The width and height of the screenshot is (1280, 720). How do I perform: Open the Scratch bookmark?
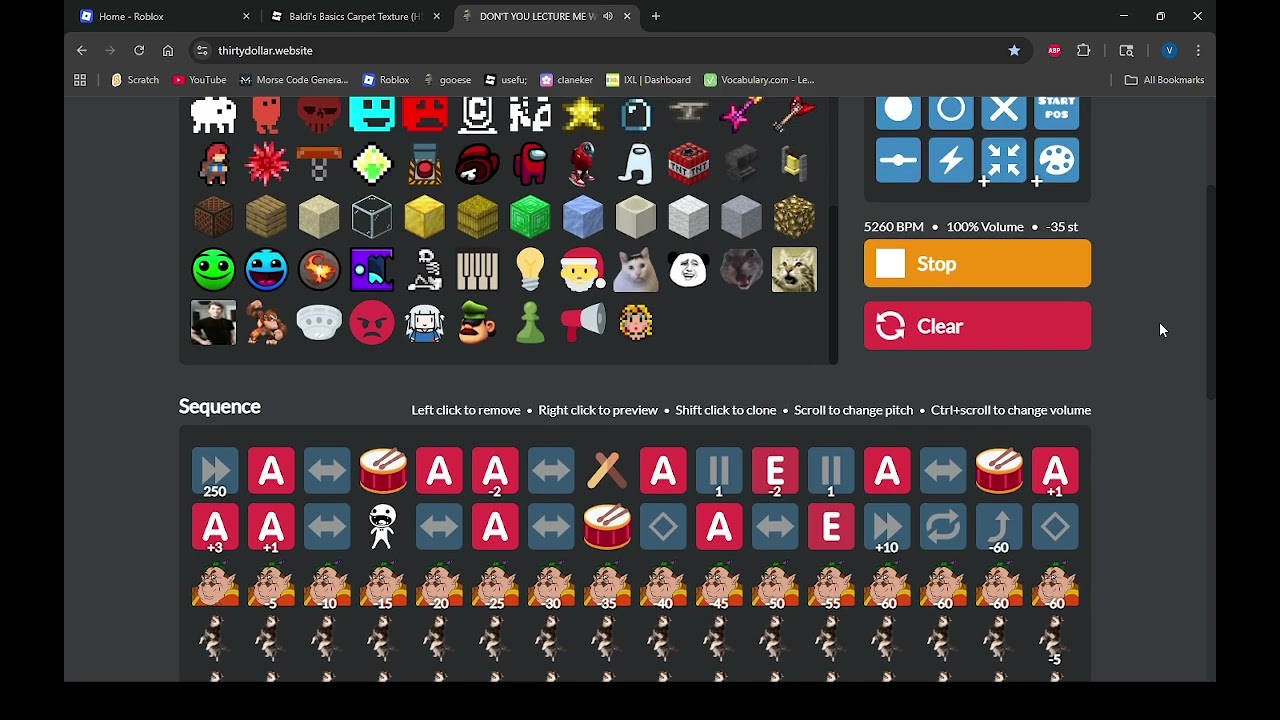[135, 80]
